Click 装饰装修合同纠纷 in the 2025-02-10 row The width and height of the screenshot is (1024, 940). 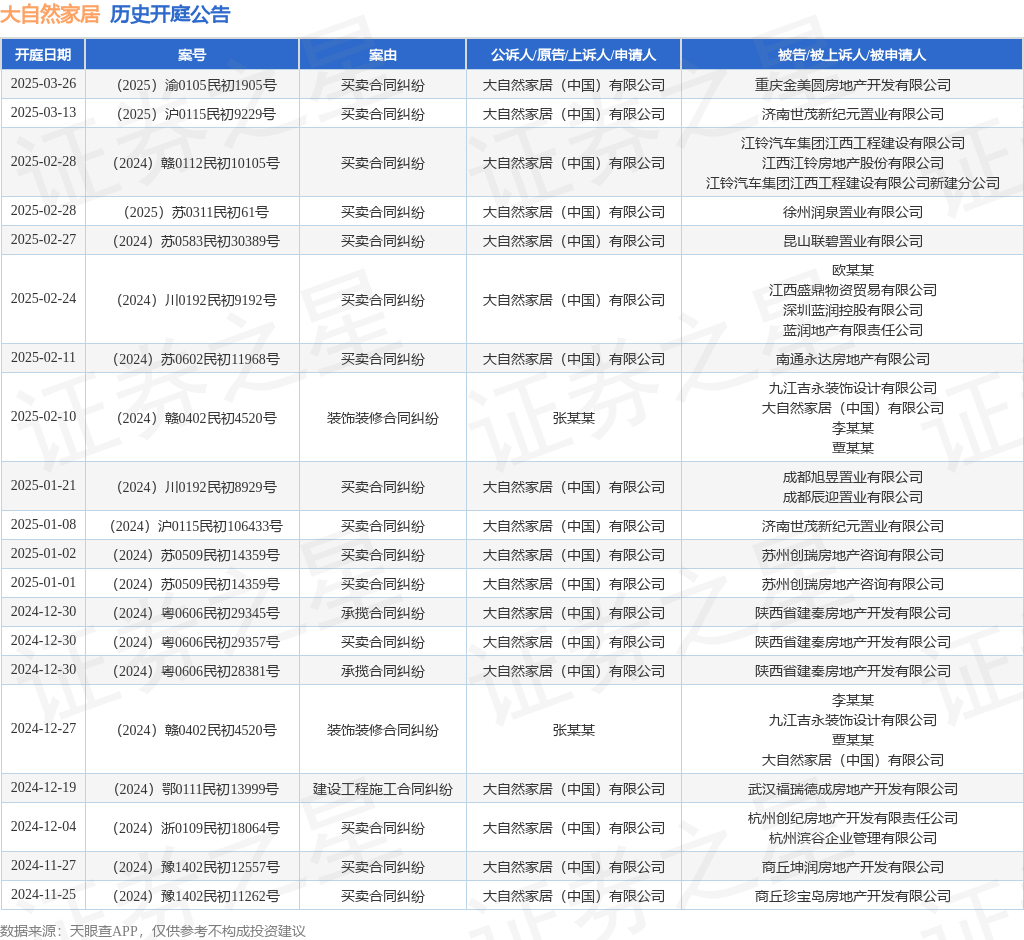(383, 418)
